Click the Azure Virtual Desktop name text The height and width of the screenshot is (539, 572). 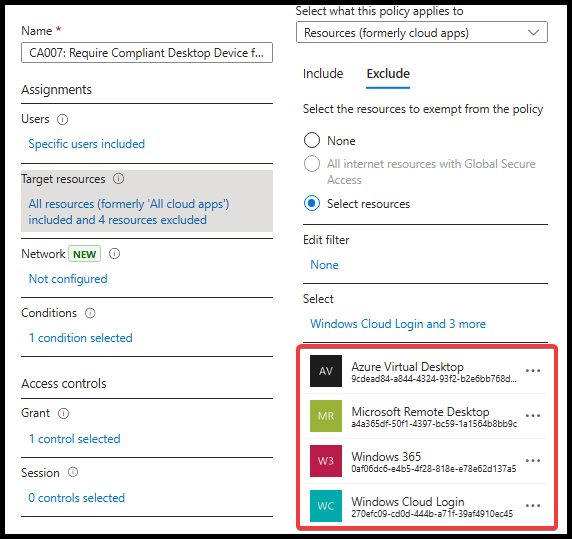pyautogui.click(x=407, y=367)
